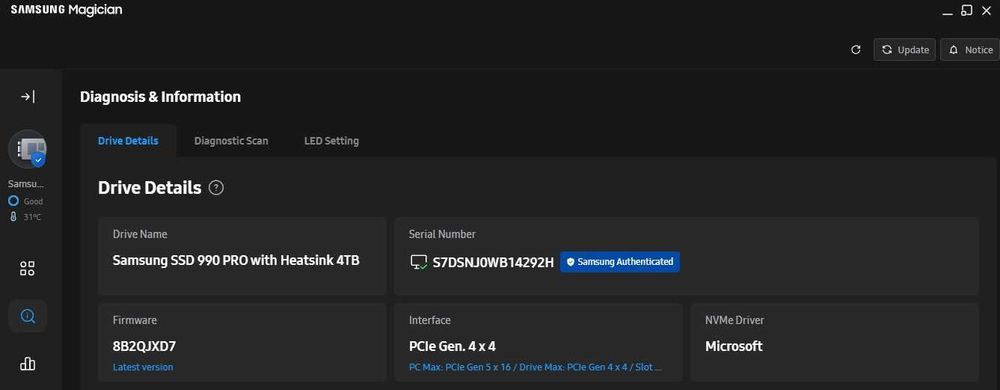This screenshot has height=390, width=1000.
Task: Click the Microsoft NVMe Driver value
Action: 733,347
